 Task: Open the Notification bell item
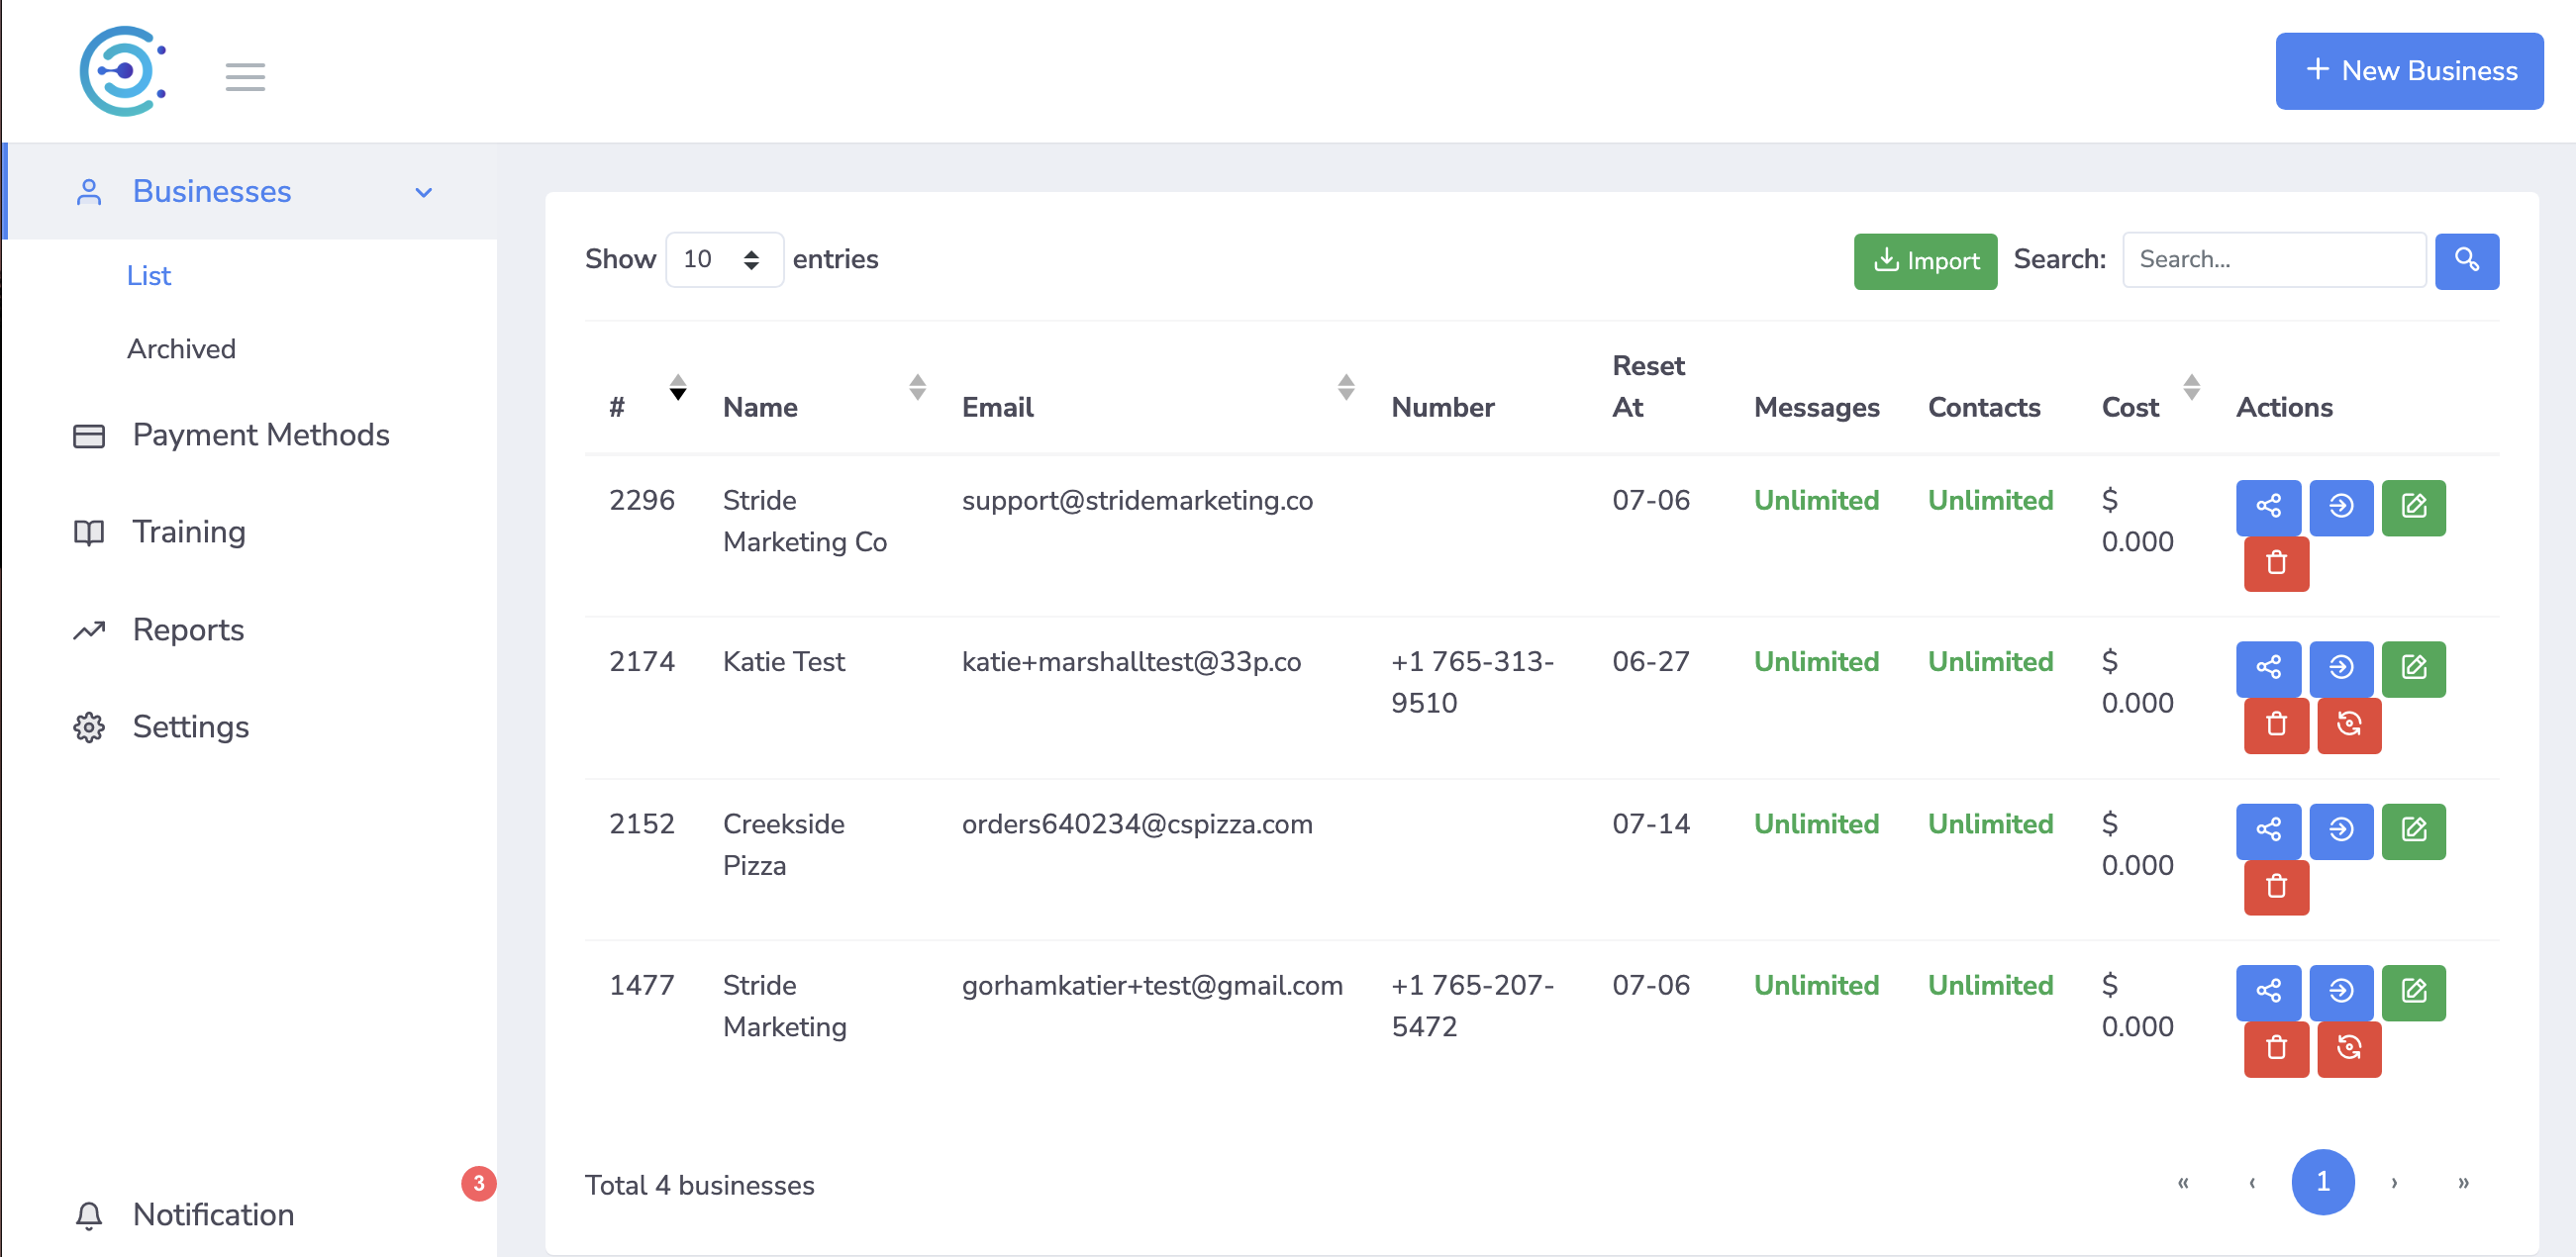tap(213, 1213)
